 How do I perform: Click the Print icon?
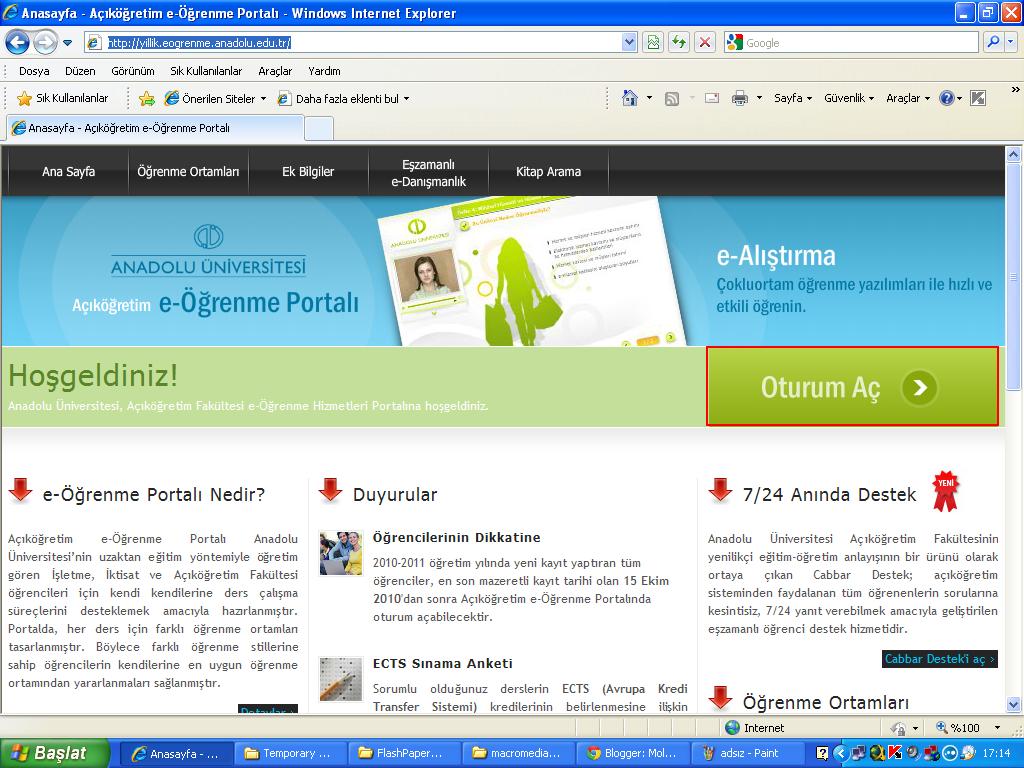pos(740,99)
